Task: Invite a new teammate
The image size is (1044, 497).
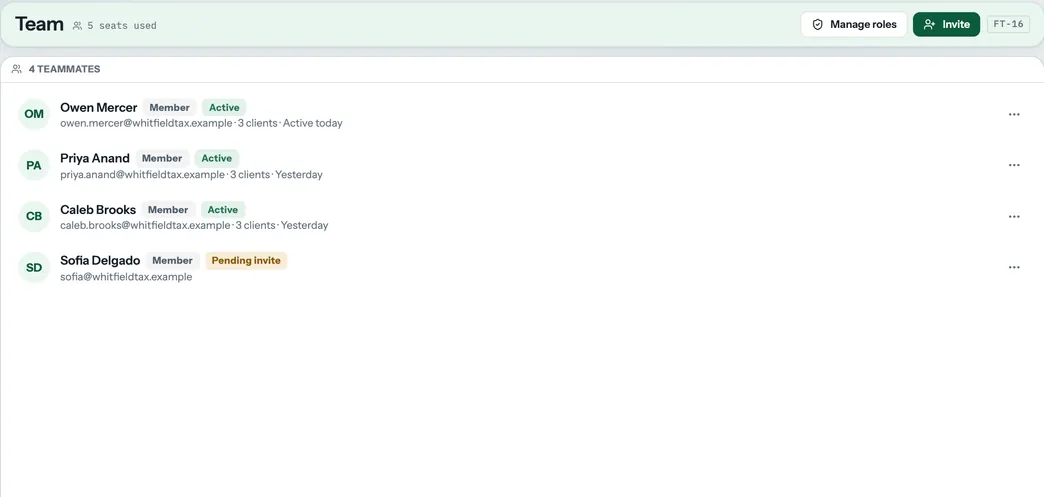Action: pyautogui.click(x=946, y=25)
